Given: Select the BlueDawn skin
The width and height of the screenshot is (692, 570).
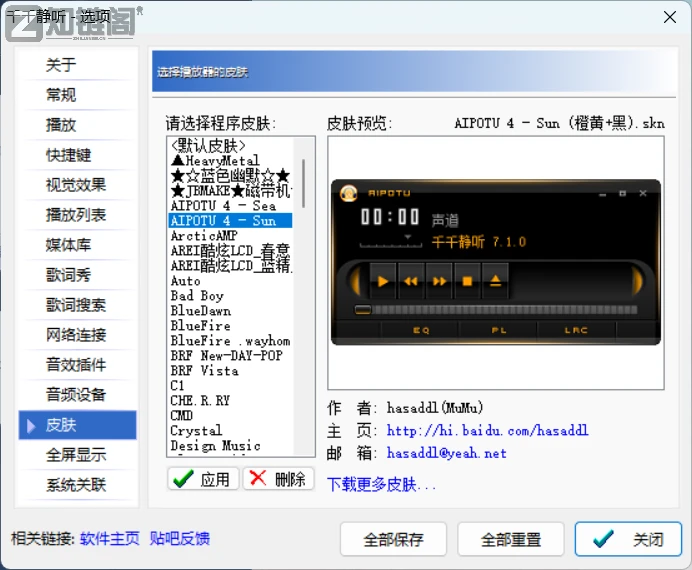Looking at the screenshot, I should coord(230,311).
